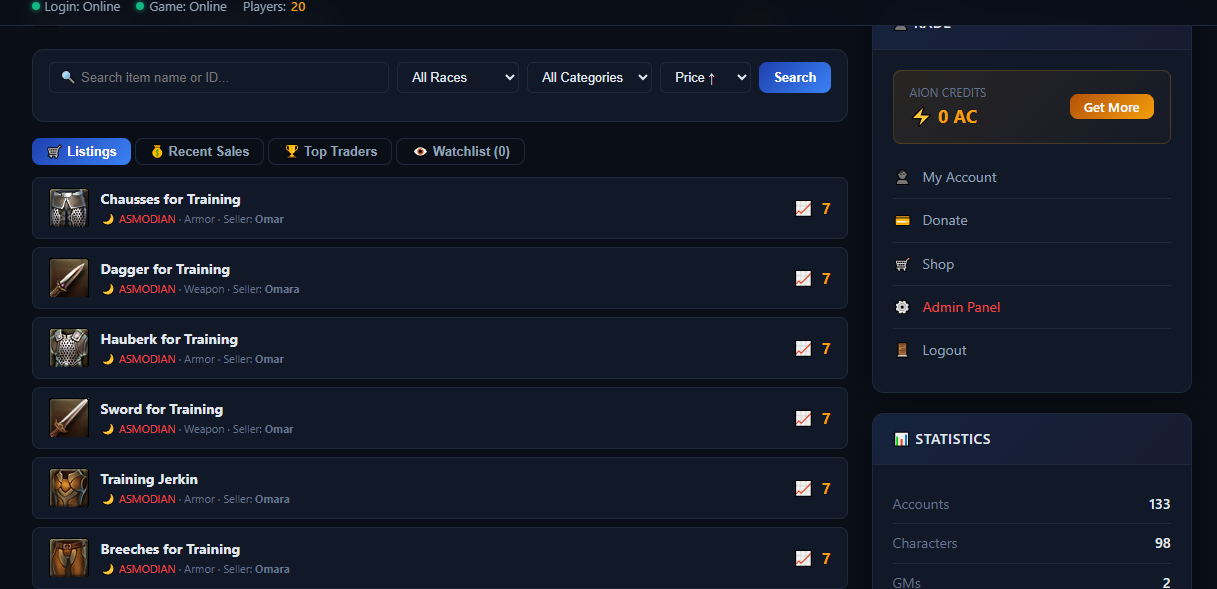Click the price chart icon for Dagger

803,279
